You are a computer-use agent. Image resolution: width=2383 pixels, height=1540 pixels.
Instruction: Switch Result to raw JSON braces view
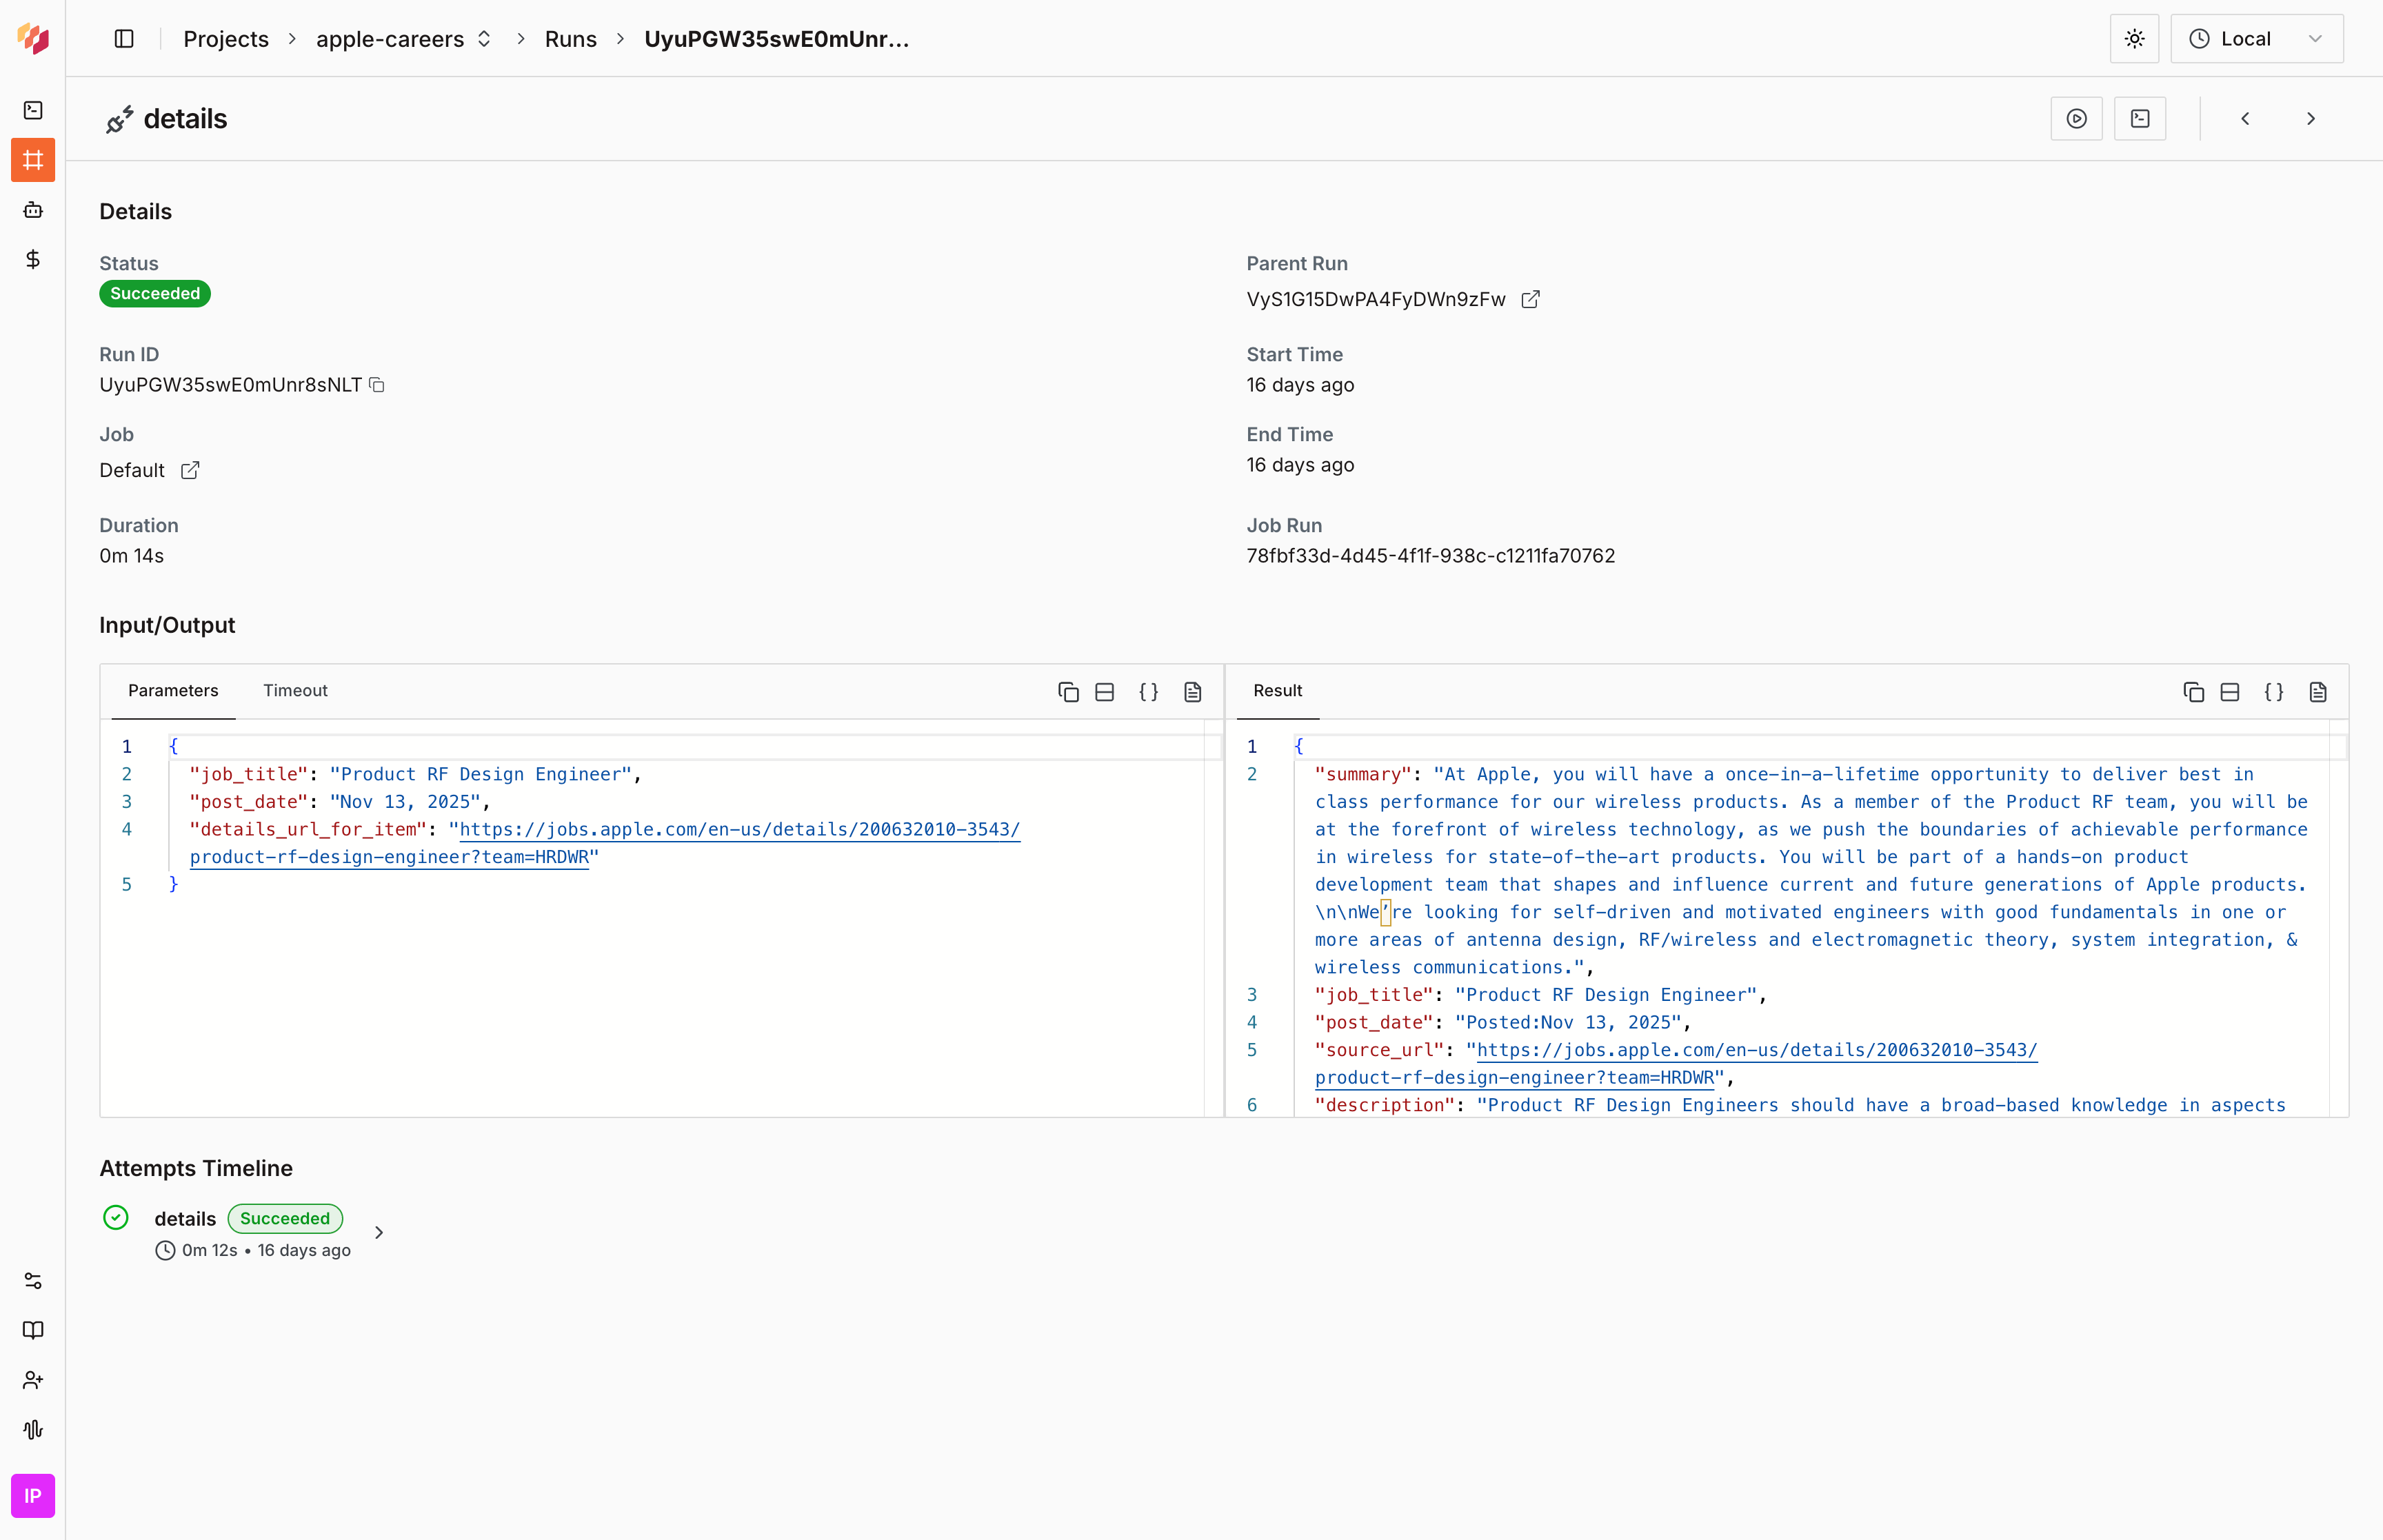pyautogui.click(x=2273, y=692)
